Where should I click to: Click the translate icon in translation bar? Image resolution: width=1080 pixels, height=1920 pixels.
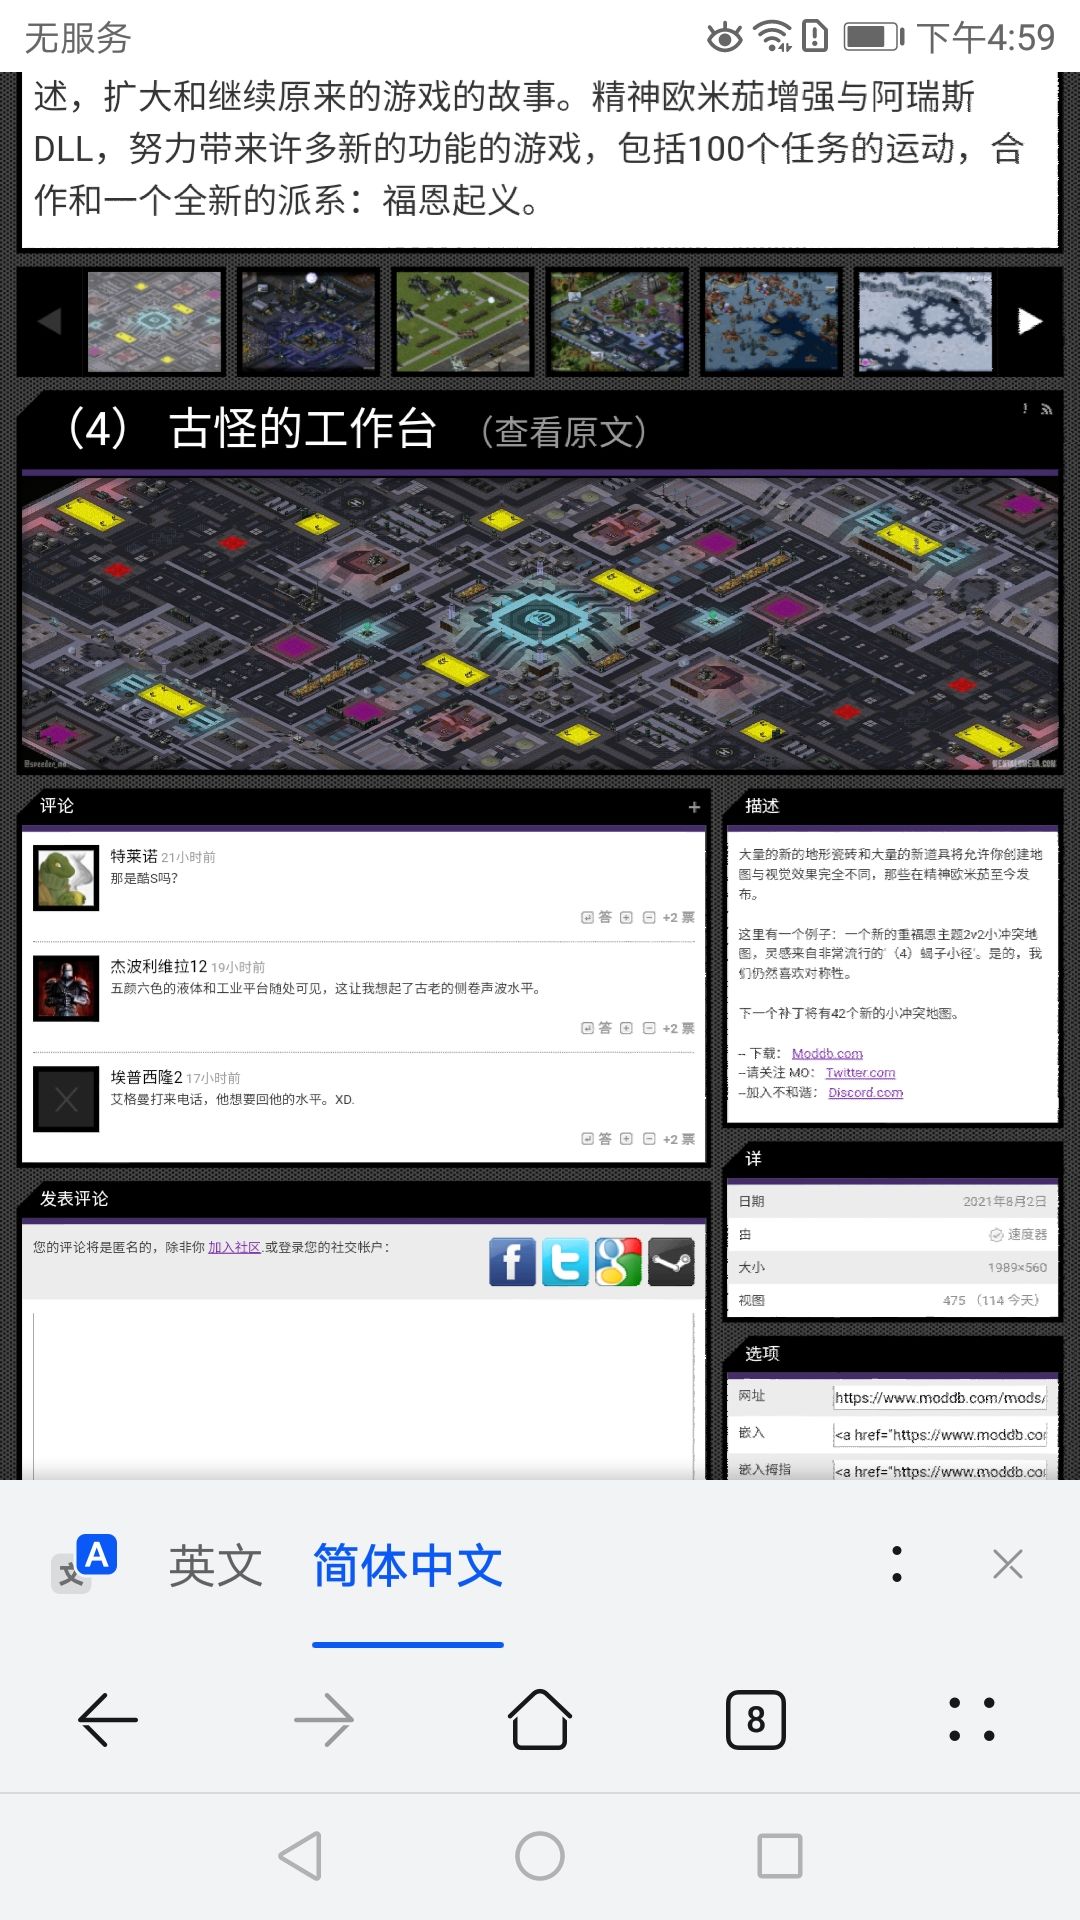(x=85, y=1563)
